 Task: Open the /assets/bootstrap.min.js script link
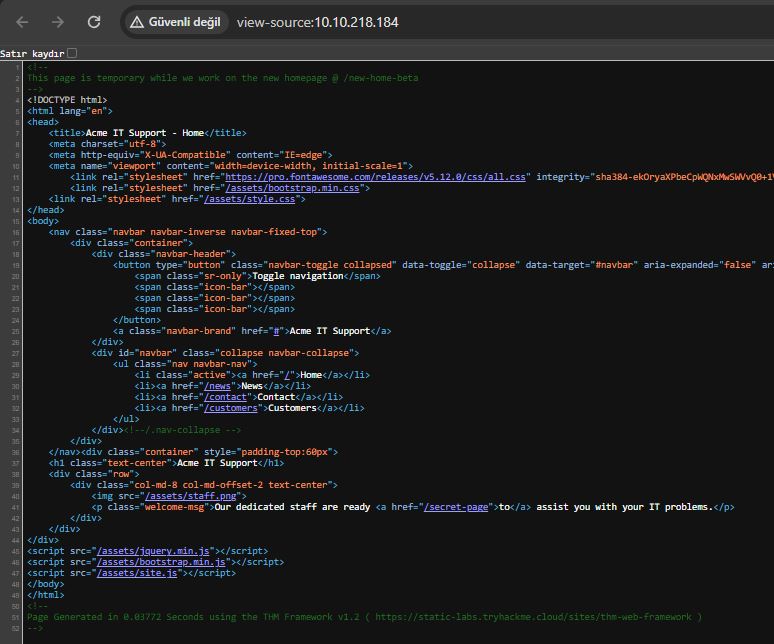(163, 562)
